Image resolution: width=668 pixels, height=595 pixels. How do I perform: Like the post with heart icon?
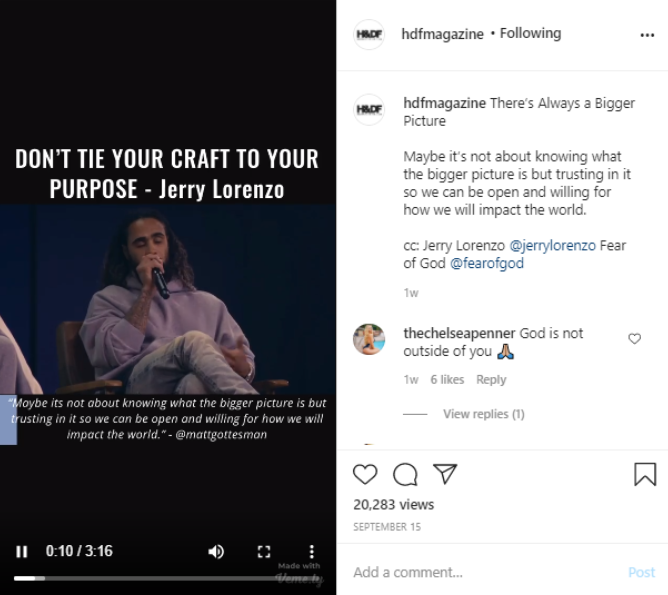(366, 474)
